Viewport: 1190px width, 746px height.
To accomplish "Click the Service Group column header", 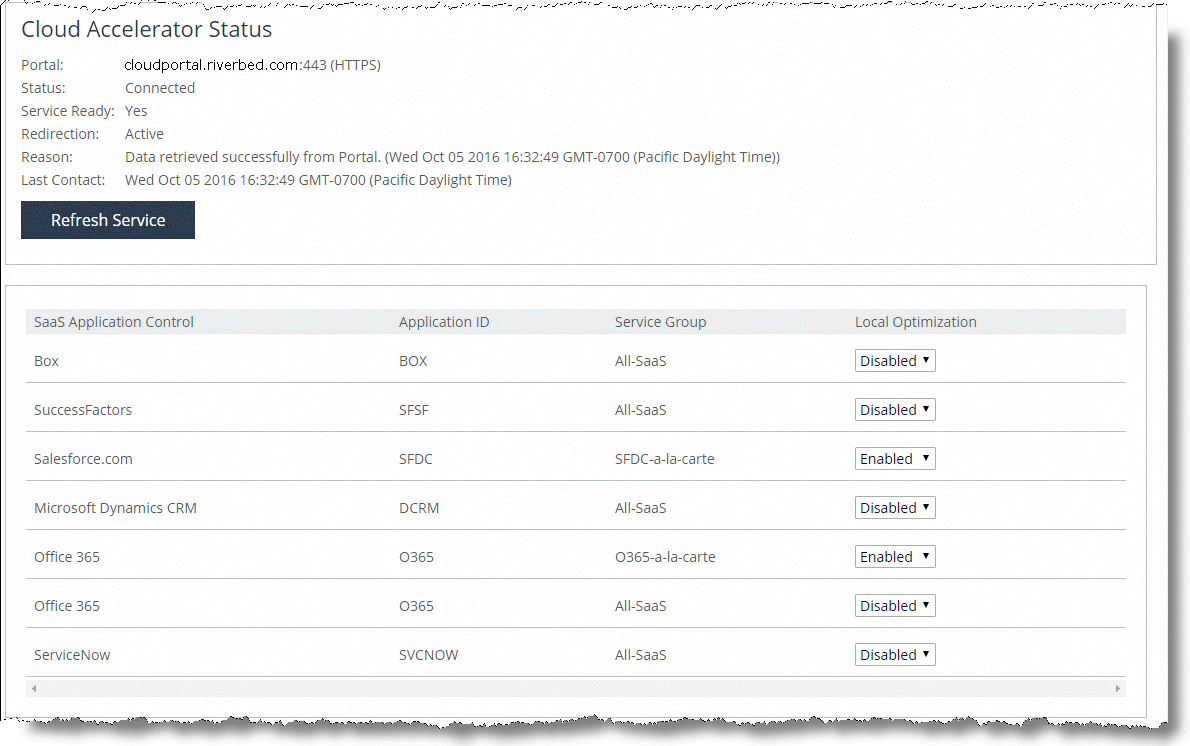I will (x=660, y=322).
